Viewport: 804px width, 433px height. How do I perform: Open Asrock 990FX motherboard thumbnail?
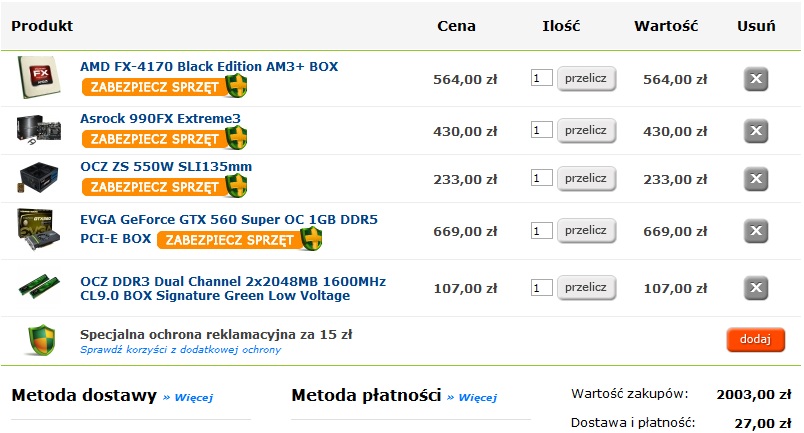click(39, 129)
